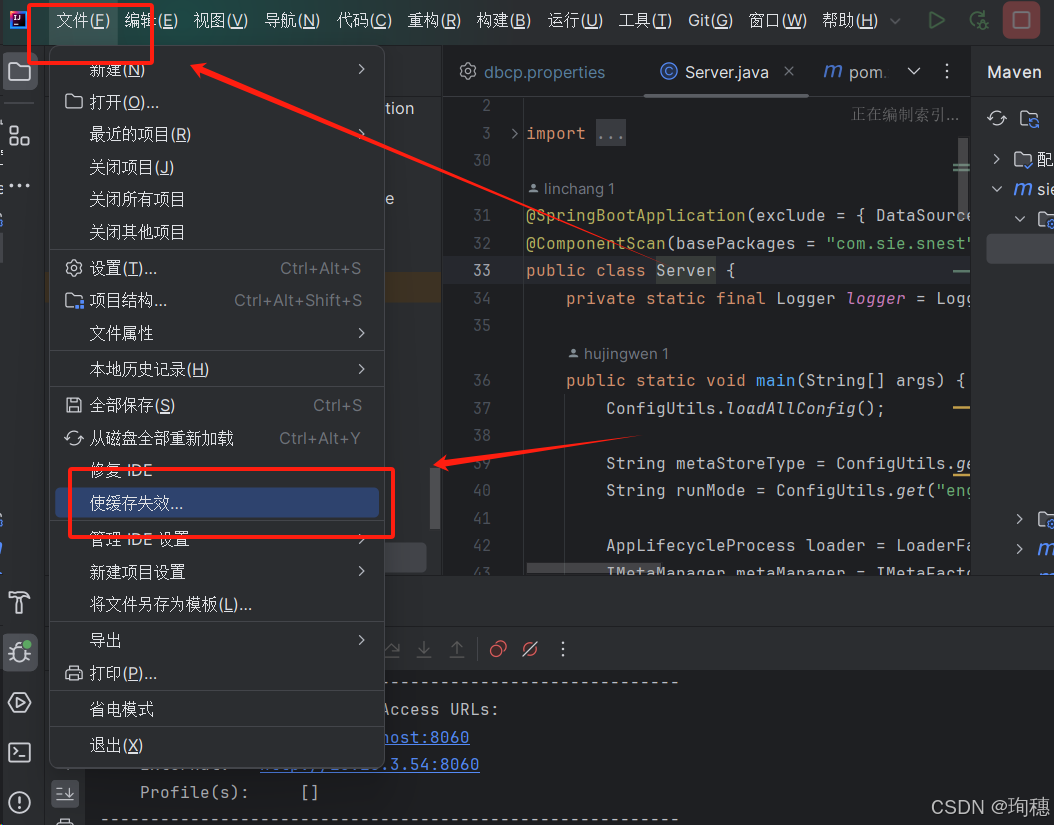Open the 重构(R) menu
Image resolution: width=1054 pixels, height=825 pixels.
[434, 20]
